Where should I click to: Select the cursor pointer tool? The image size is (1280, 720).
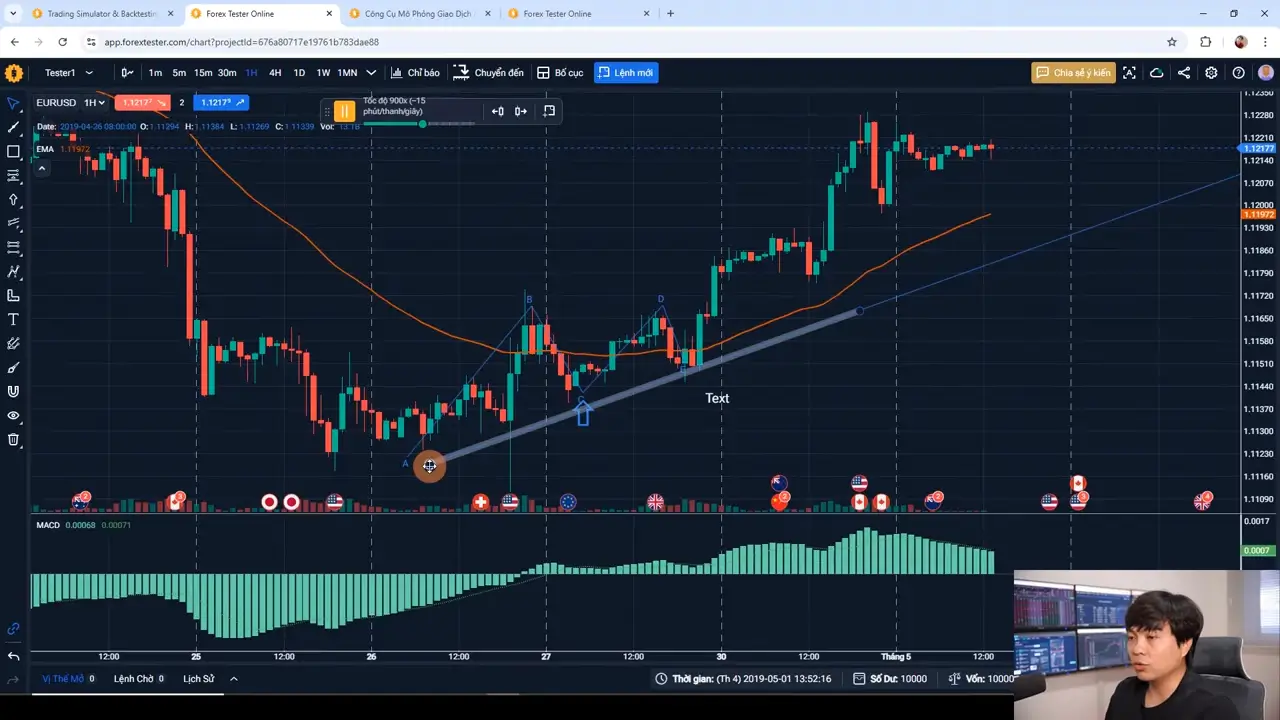pos(13,103)
